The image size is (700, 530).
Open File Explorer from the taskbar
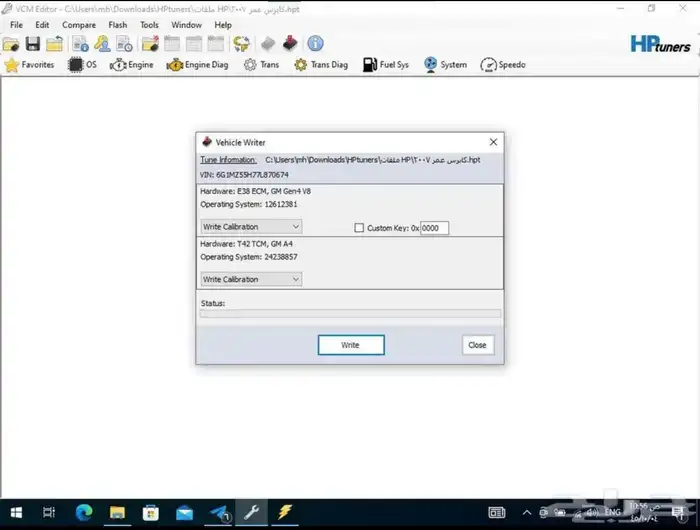(117, 513)
